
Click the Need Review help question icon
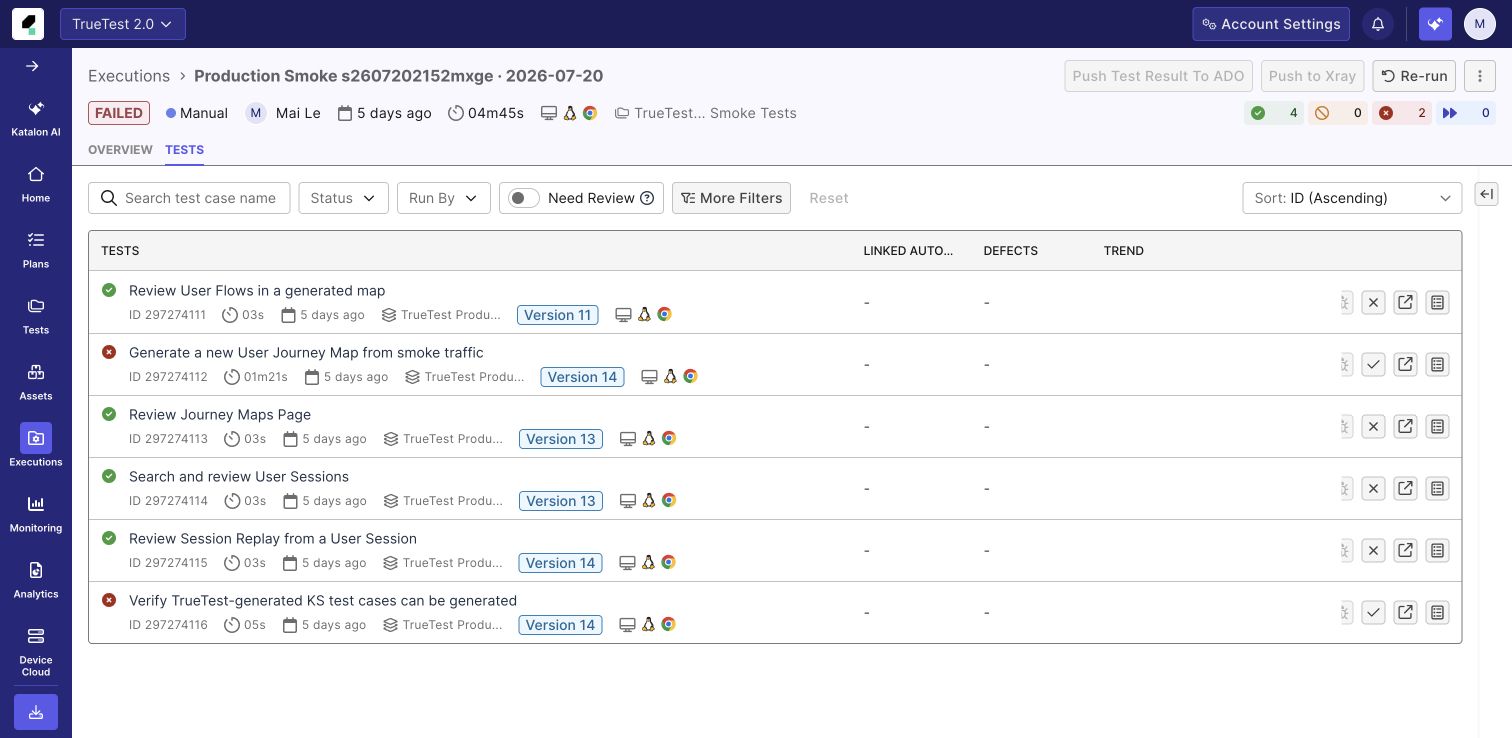(647, 198)
